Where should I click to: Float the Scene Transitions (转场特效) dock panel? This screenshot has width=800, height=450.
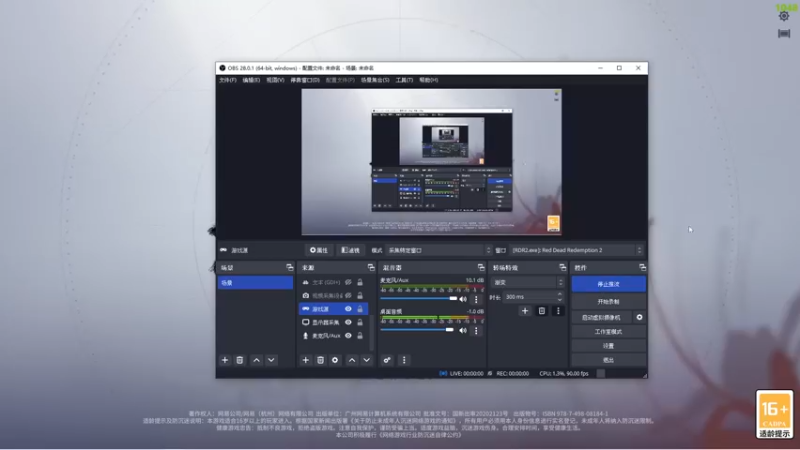tap(563, 267)
